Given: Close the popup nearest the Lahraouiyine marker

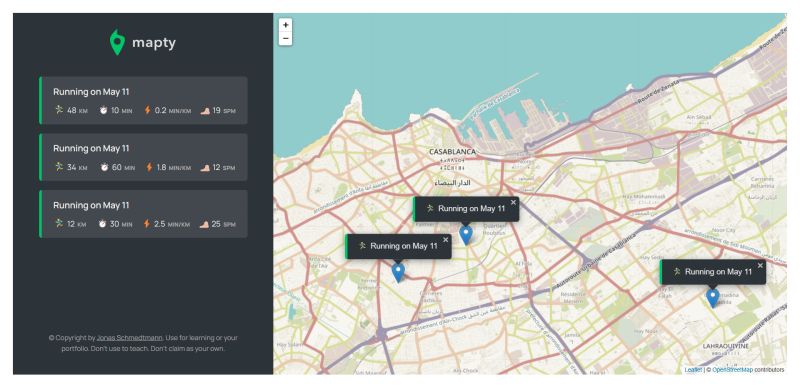Looking at the screenshot, I should pos(760,265).
